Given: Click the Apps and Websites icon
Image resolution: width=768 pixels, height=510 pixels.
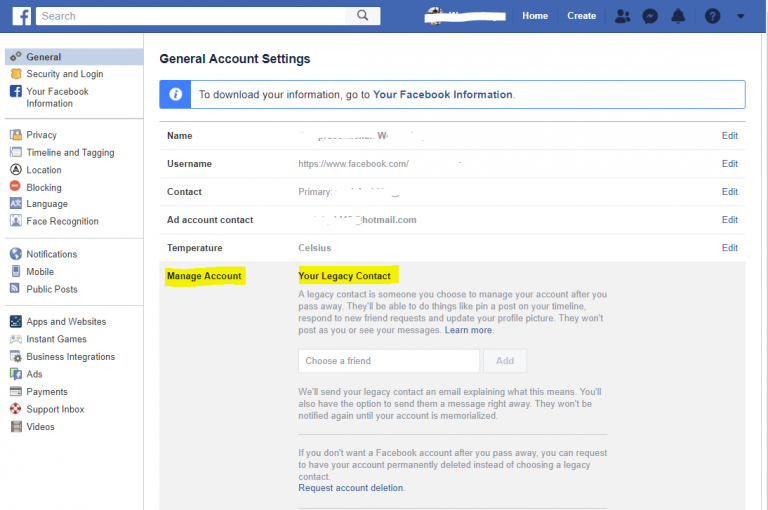Looking at the screenshot, I should point(16,321).
